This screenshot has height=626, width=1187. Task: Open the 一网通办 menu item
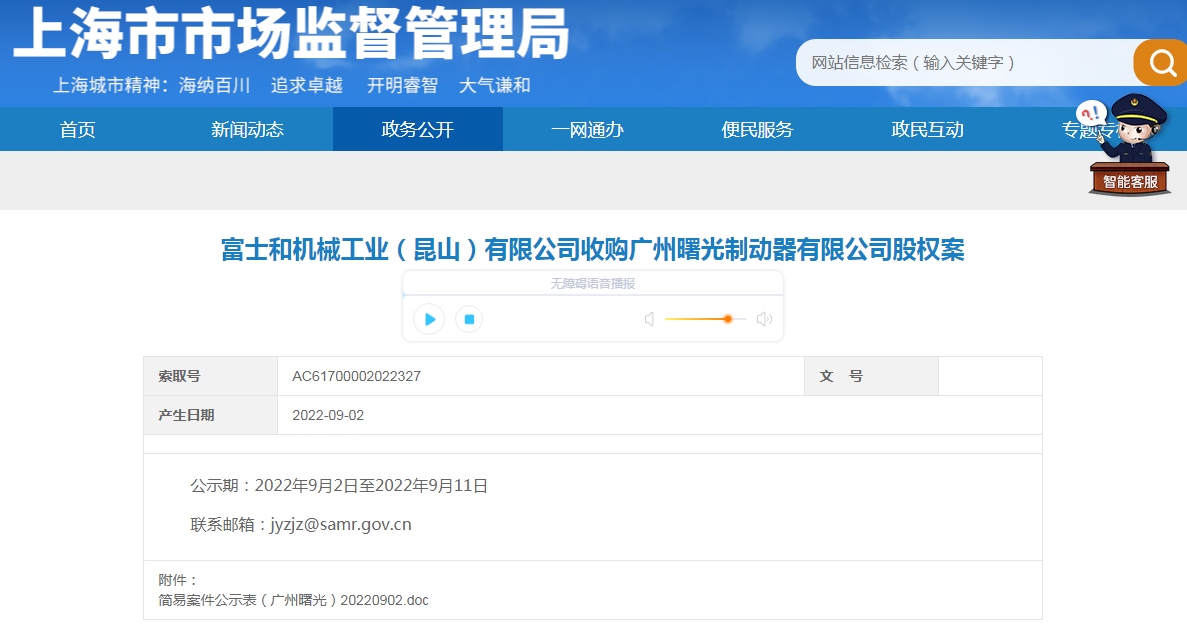point(587,129)
